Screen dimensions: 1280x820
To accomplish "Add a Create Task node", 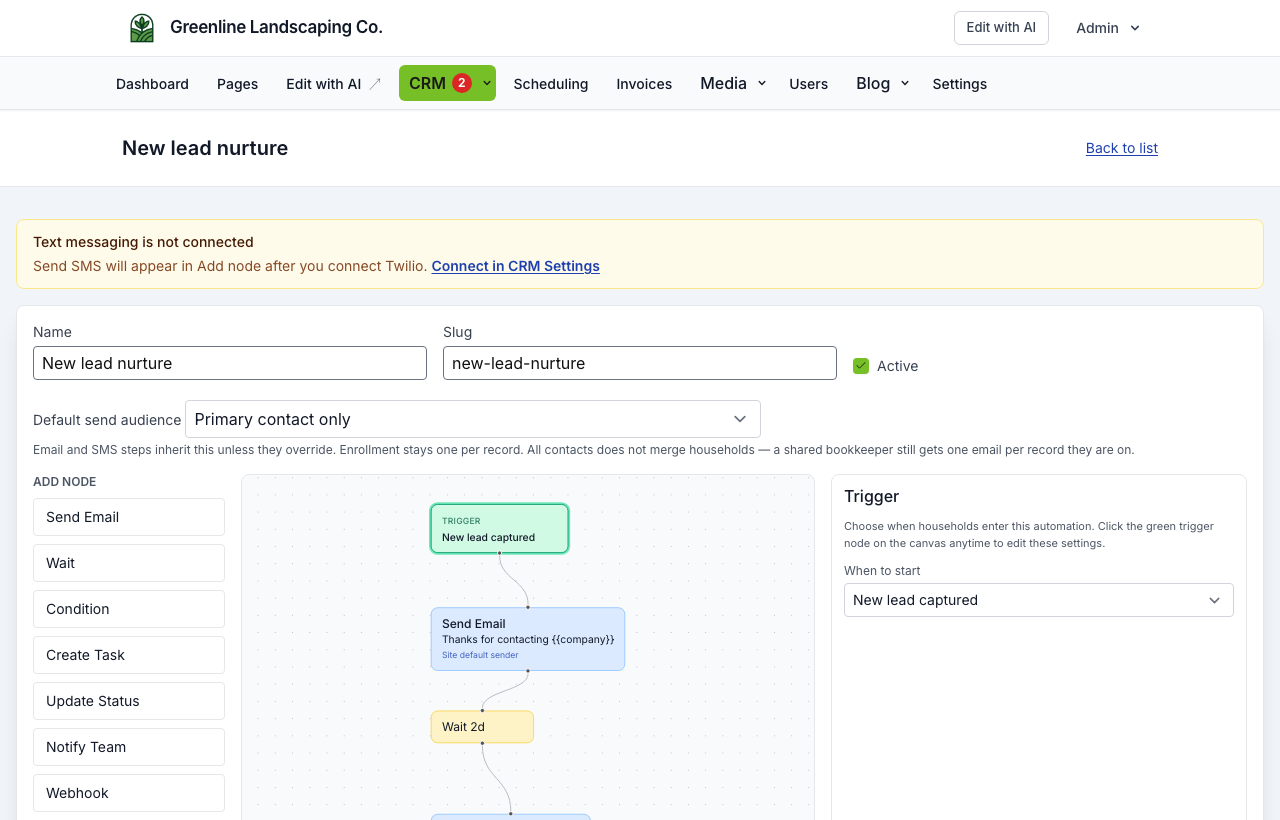I will coord(129,655).
